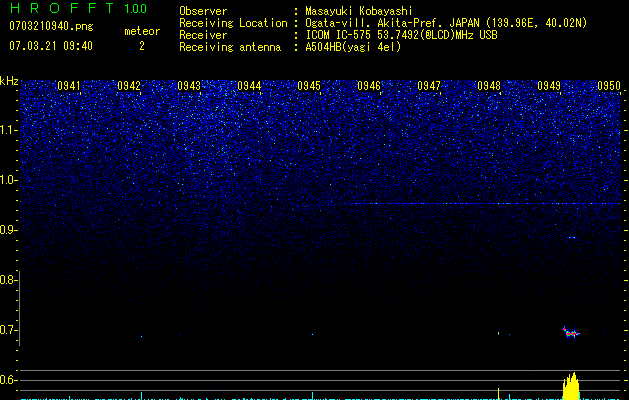The width and height of the screenshot is (629, 400).
Task: Select the 0945 time label
Action: [309, 86]
